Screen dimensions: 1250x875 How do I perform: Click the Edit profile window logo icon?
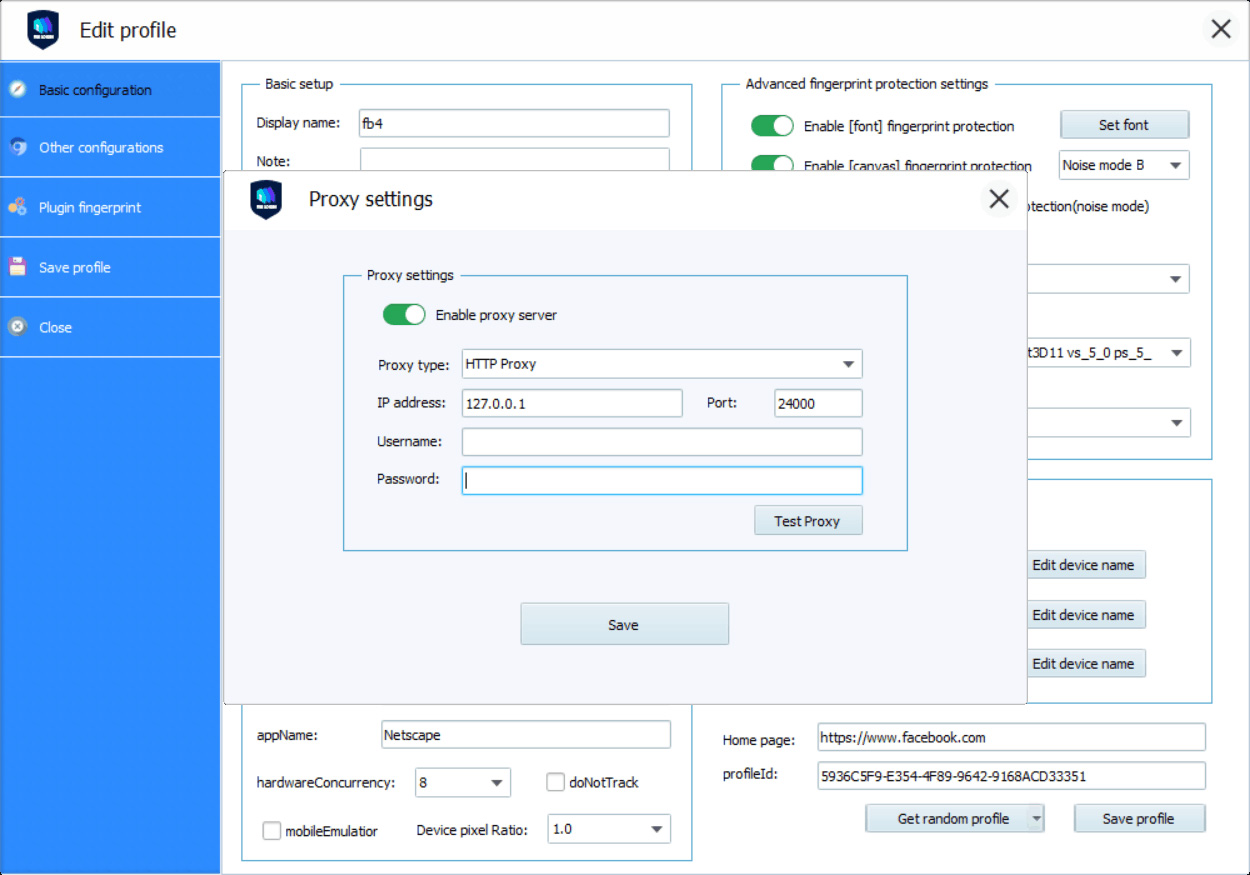[x=43, y=30]
